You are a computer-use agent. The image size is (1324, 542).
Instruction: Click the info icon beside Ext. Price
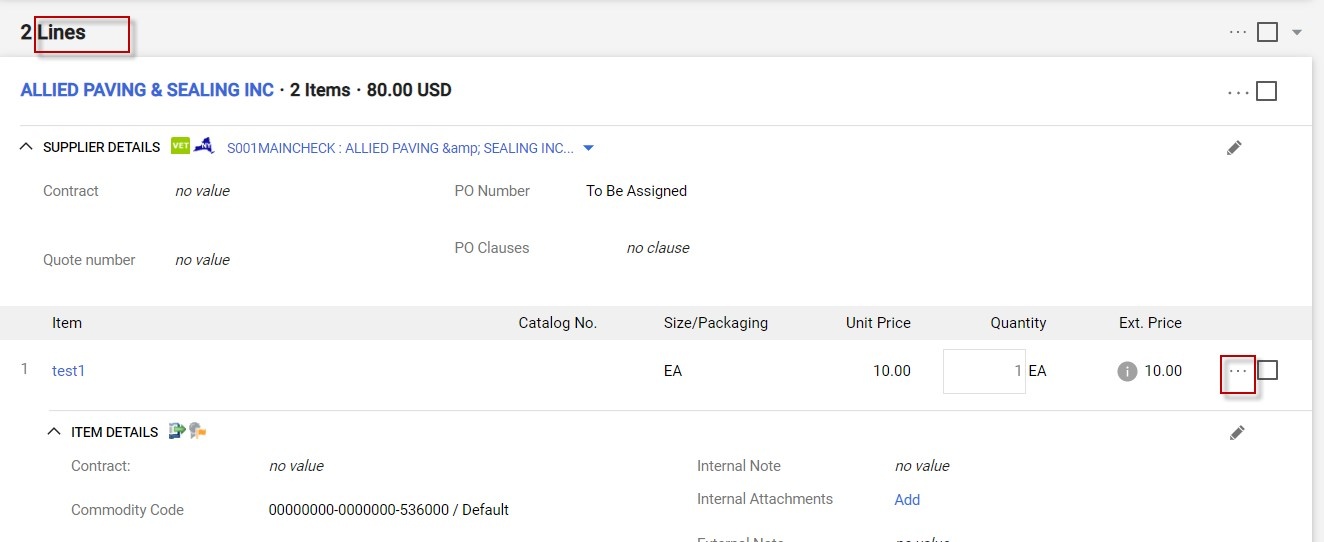click(x=1127, y=371)
